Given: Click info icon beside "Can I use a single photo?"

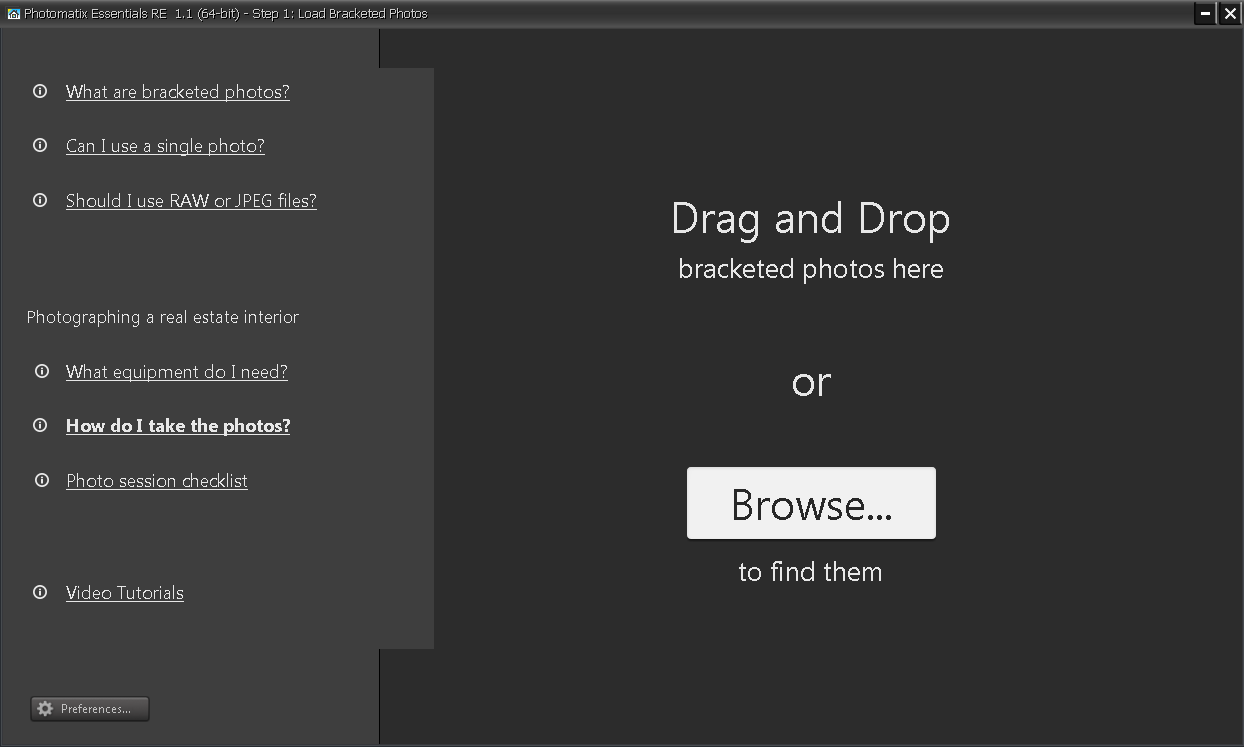Looking at the screenshot, I should pyautogui.click(x=40, y=145).
